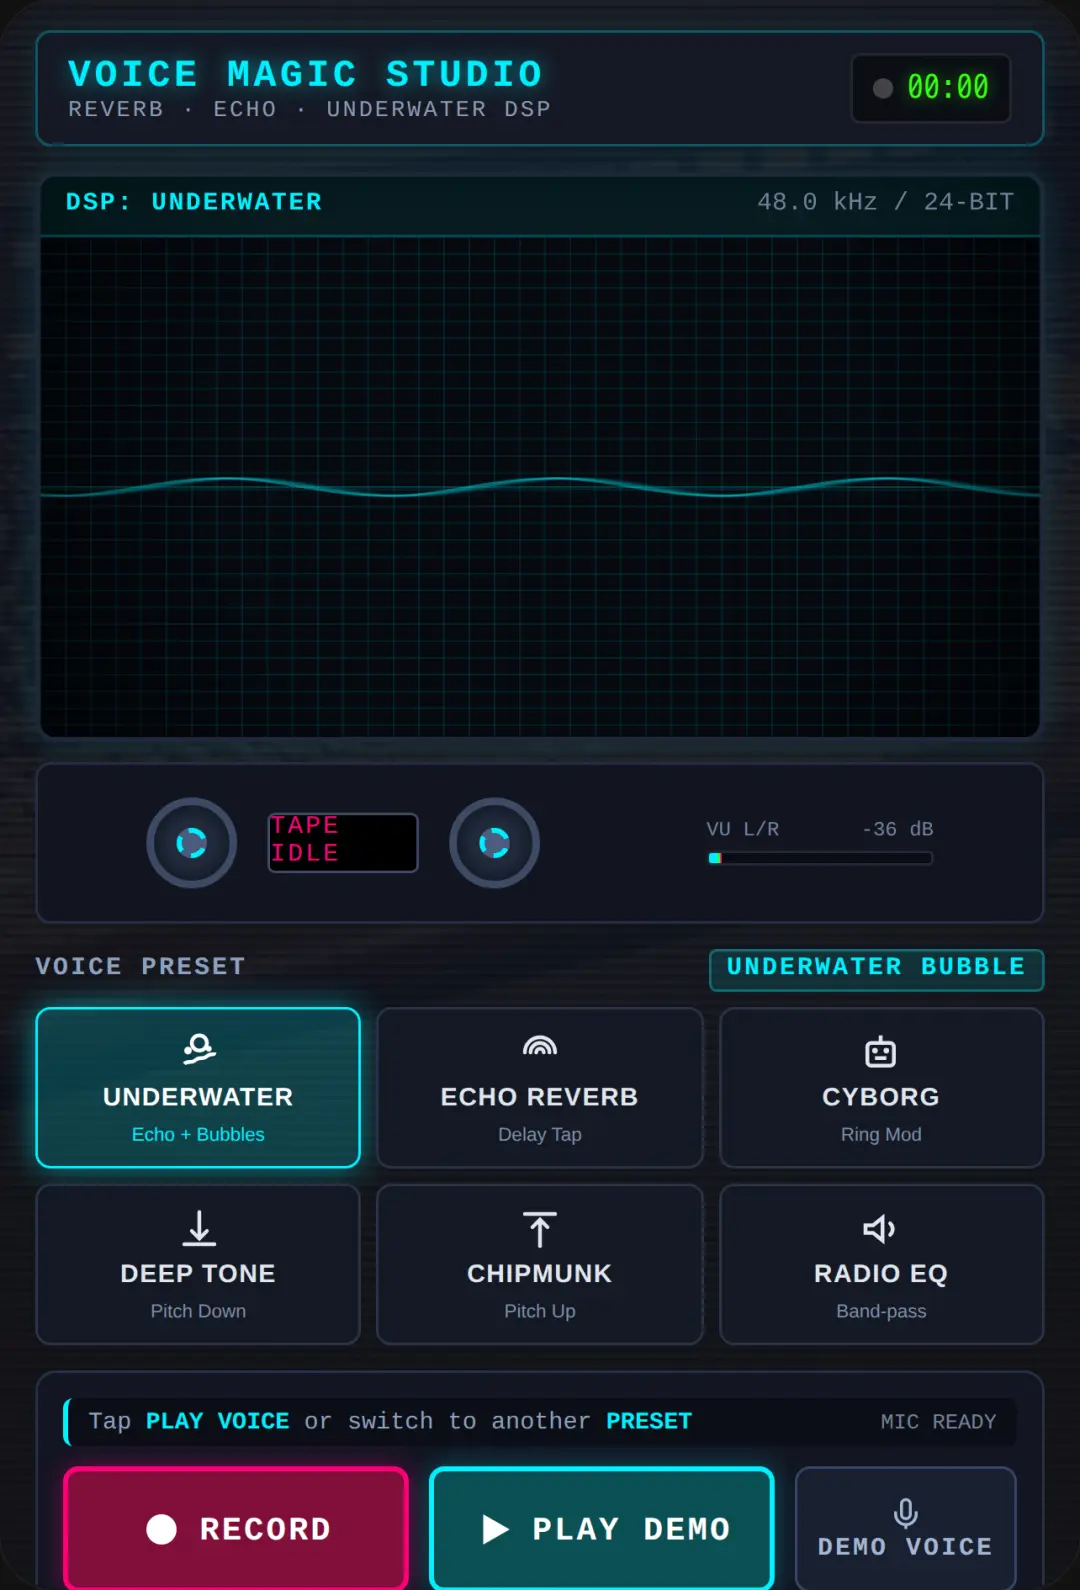Click the VOICE PRESET section heading

coord(141,966)
